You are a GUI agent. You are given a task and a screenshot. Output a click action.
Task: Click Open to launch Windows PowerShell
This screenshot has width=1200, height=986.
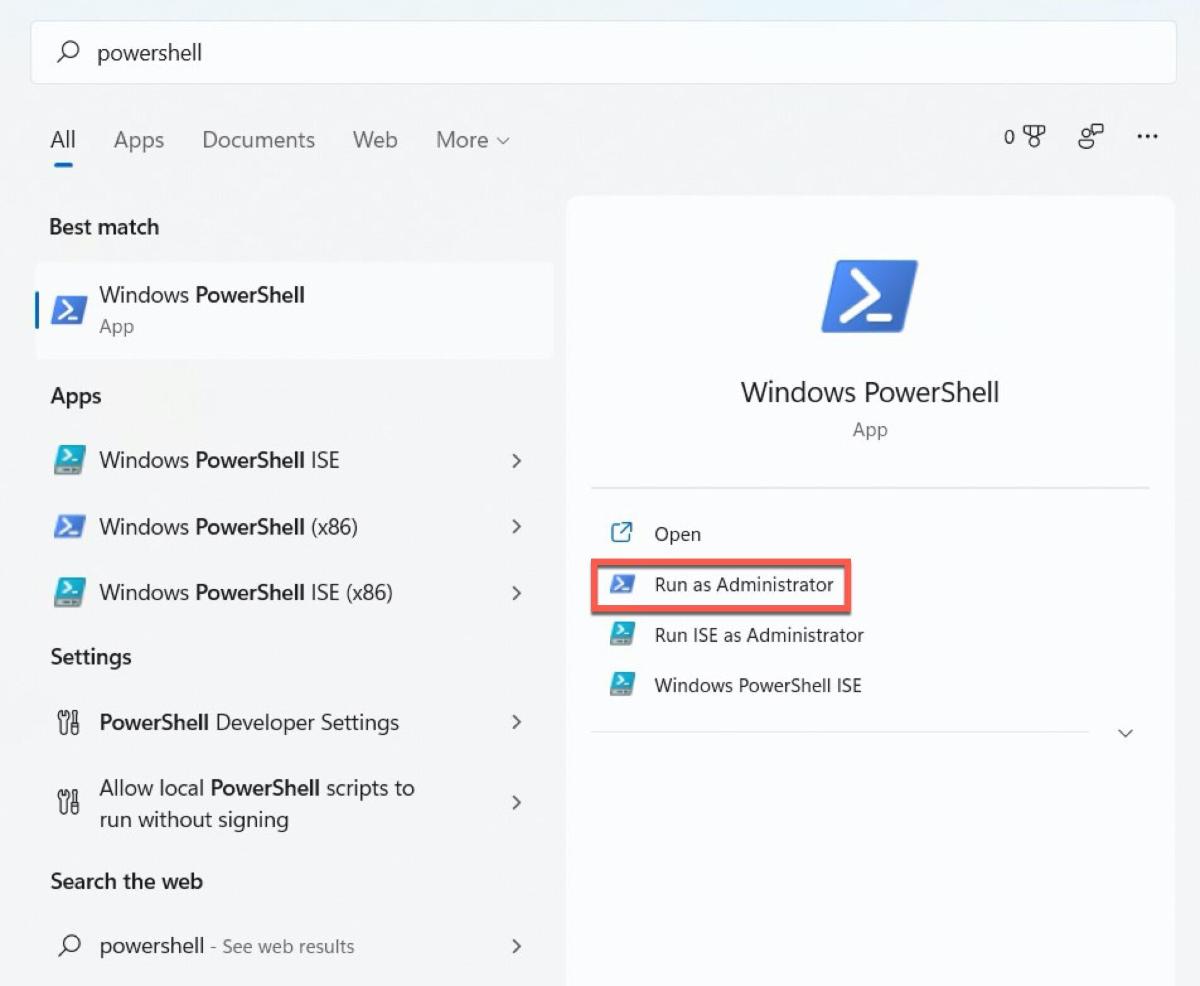tap(678, 534)
